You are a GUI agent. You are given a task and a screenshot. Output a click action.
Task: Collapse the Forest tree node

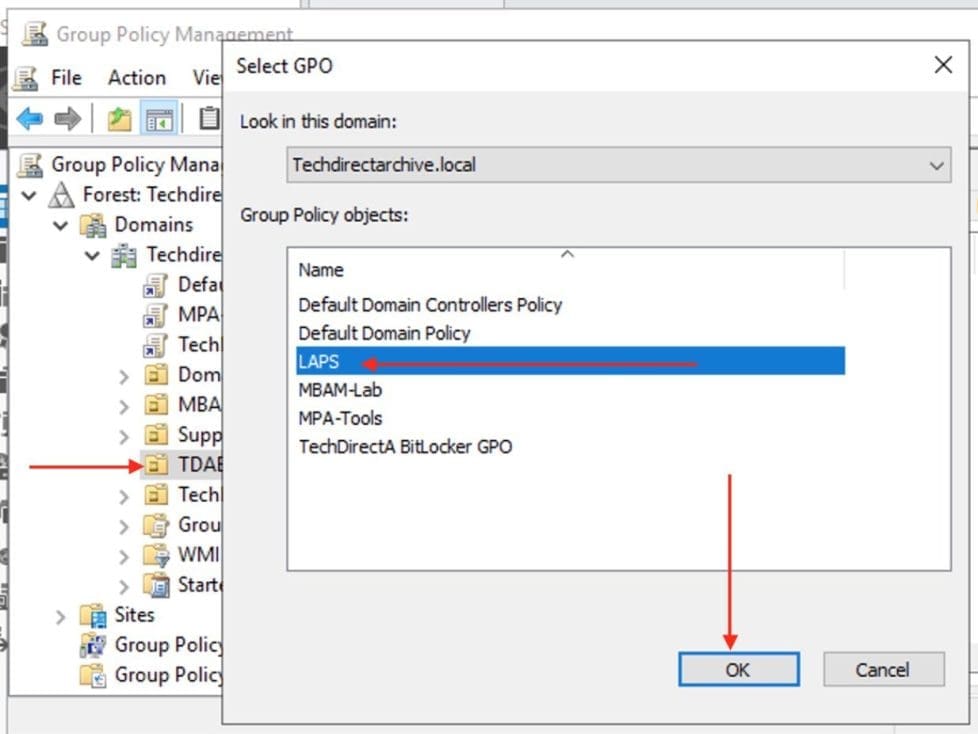pyautogui.click(x=28, y=195)
